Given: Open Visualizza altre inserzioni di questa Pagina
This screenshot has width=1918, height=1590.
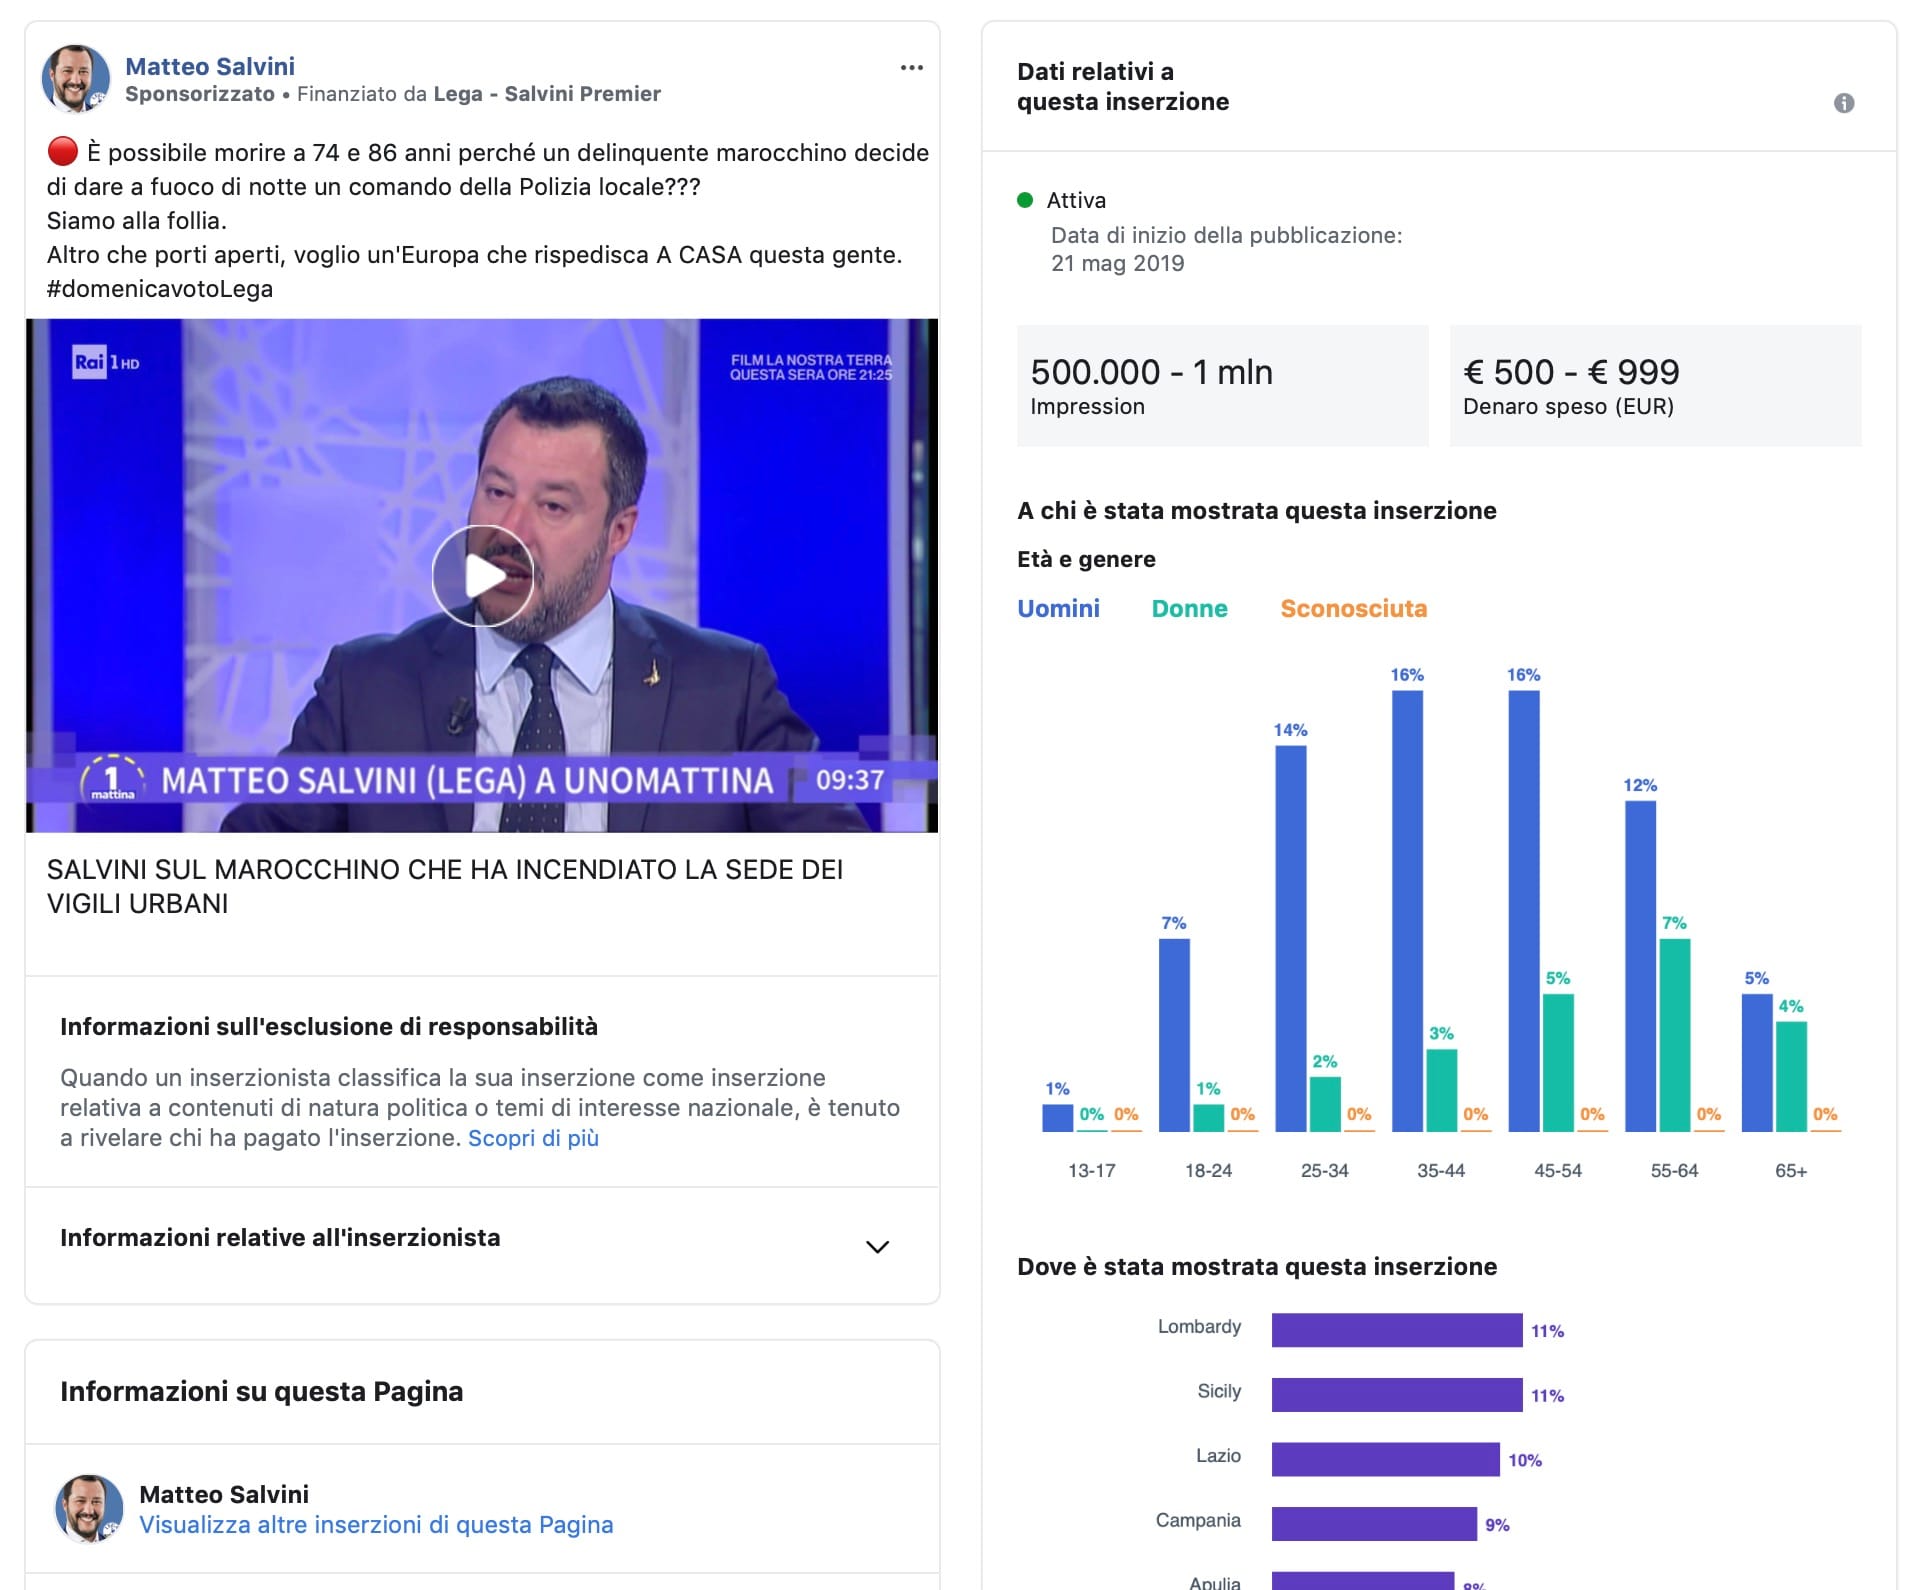Looking at the screenshot, I should coord(376,1524).
